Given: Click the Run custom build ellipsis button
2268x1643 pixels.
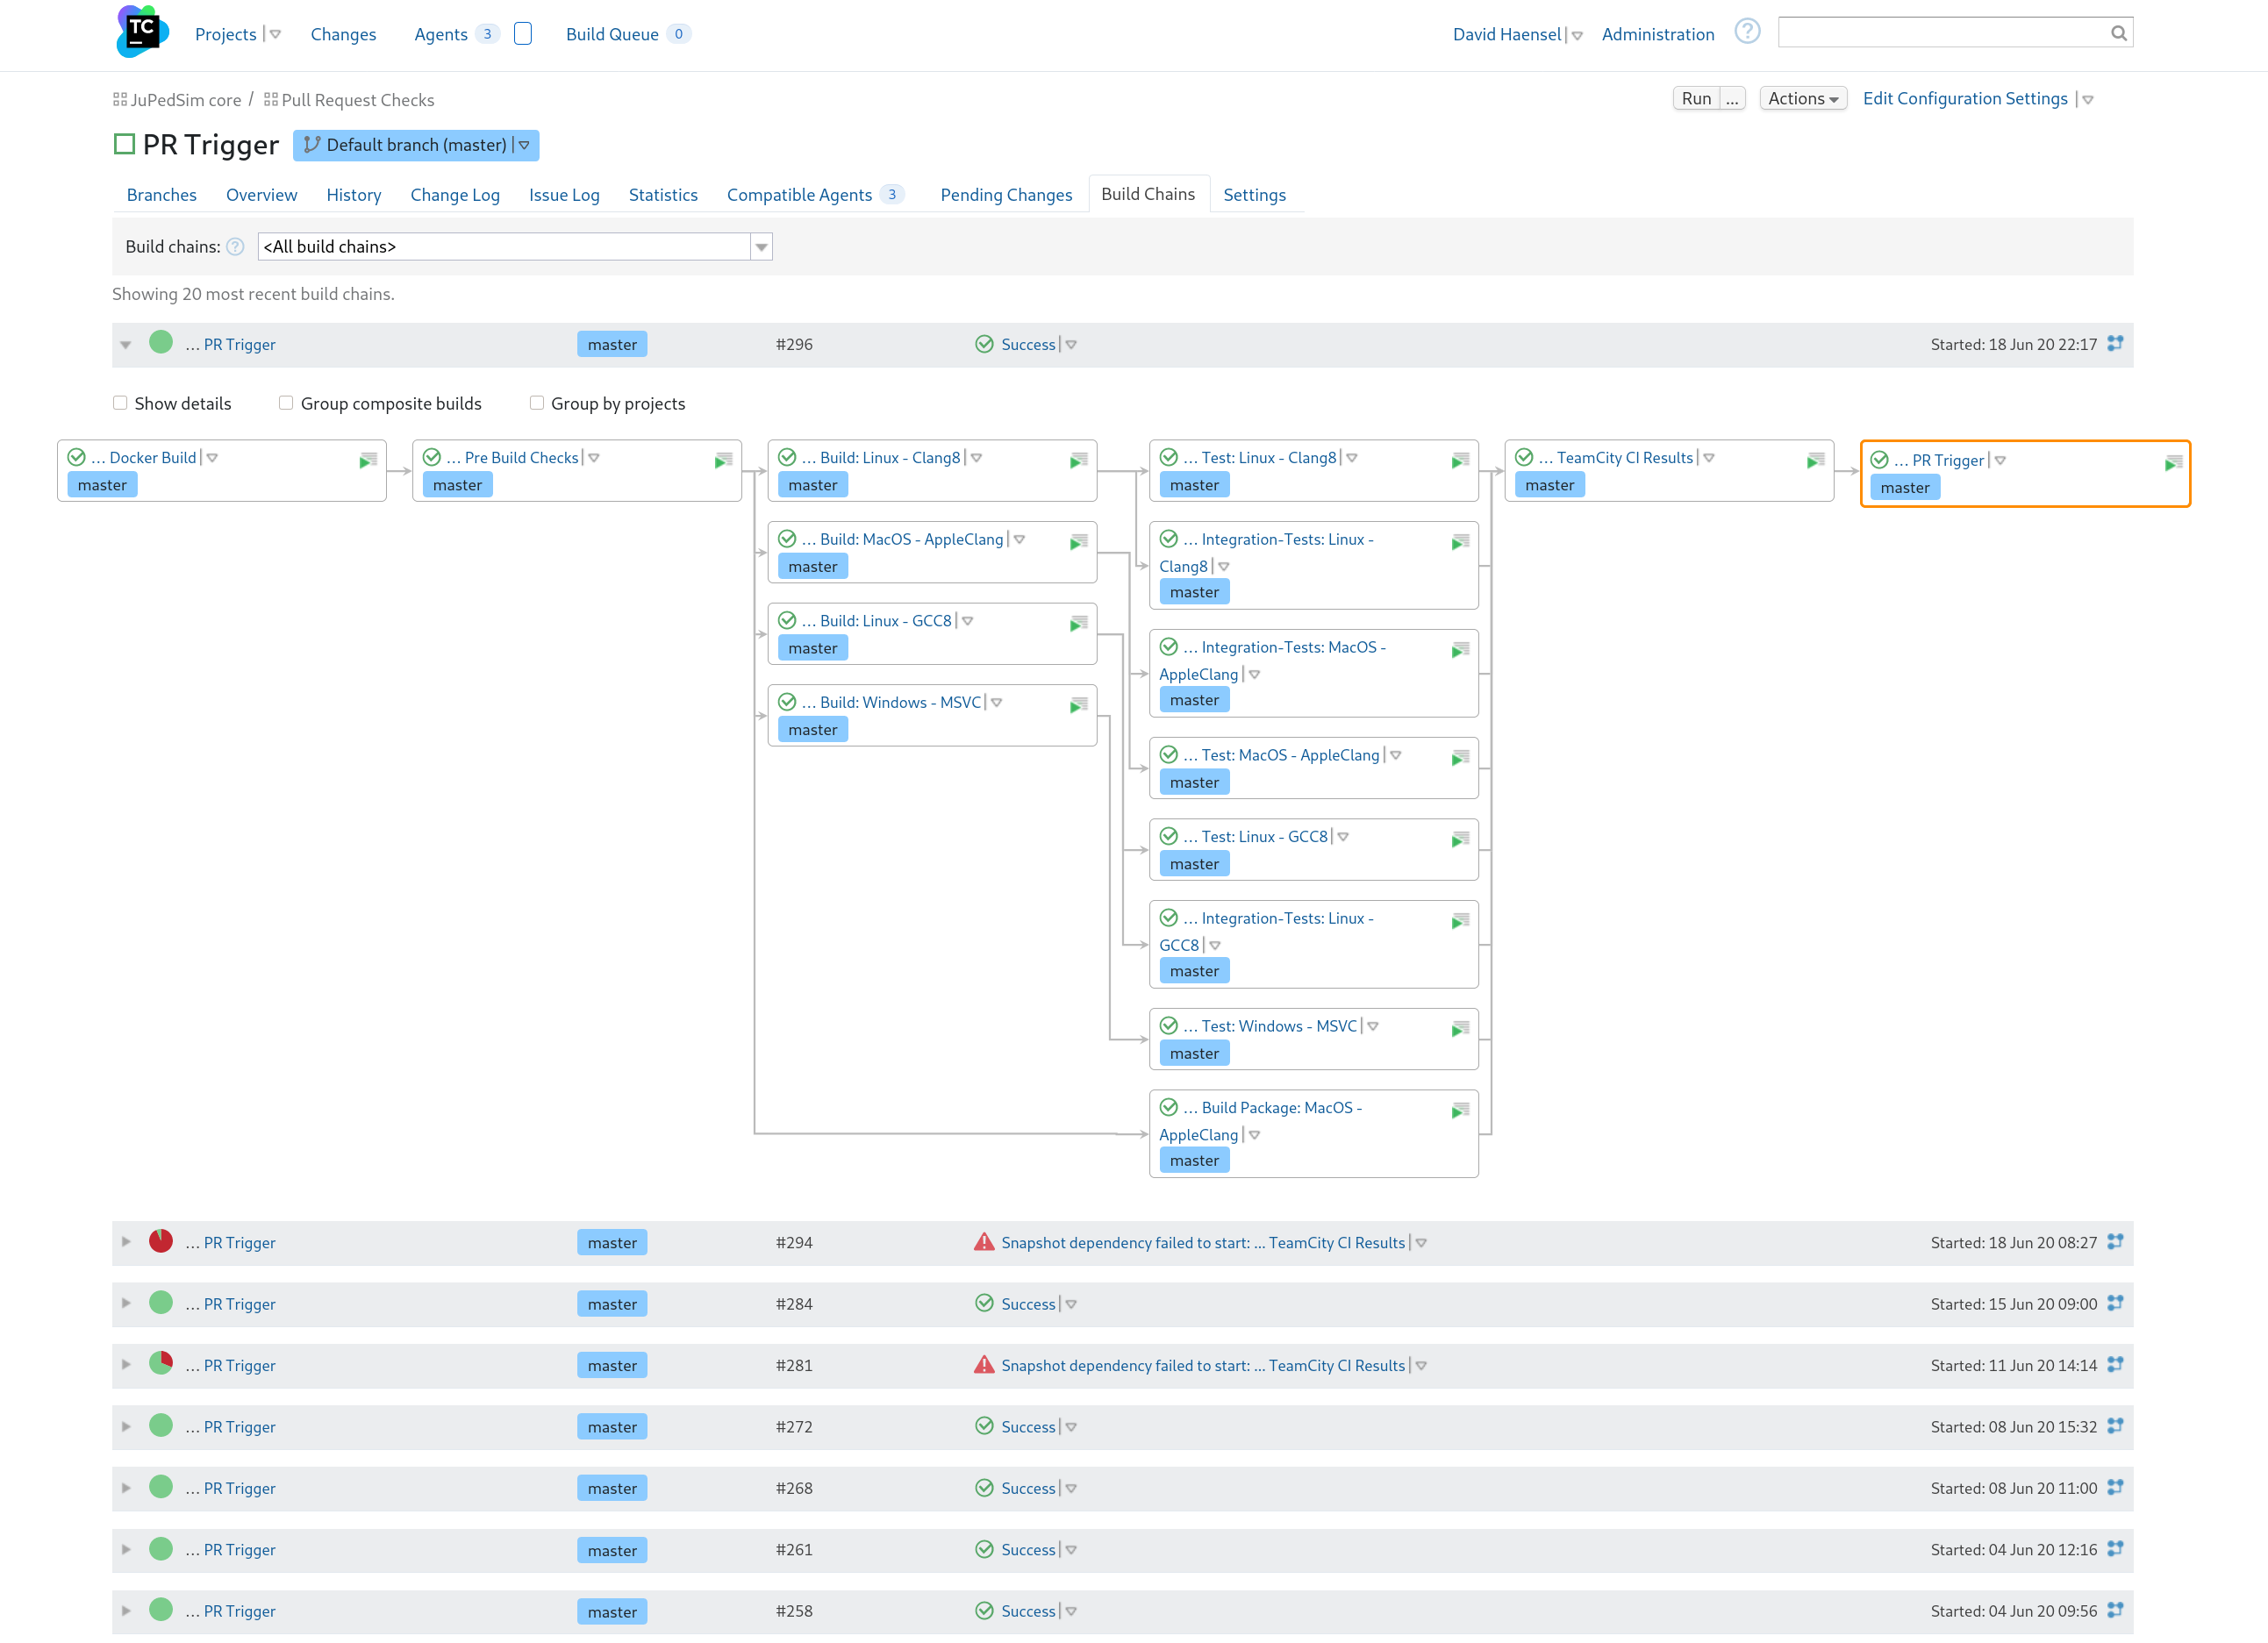Looking at the screenshot, I should click(1732, 98).
